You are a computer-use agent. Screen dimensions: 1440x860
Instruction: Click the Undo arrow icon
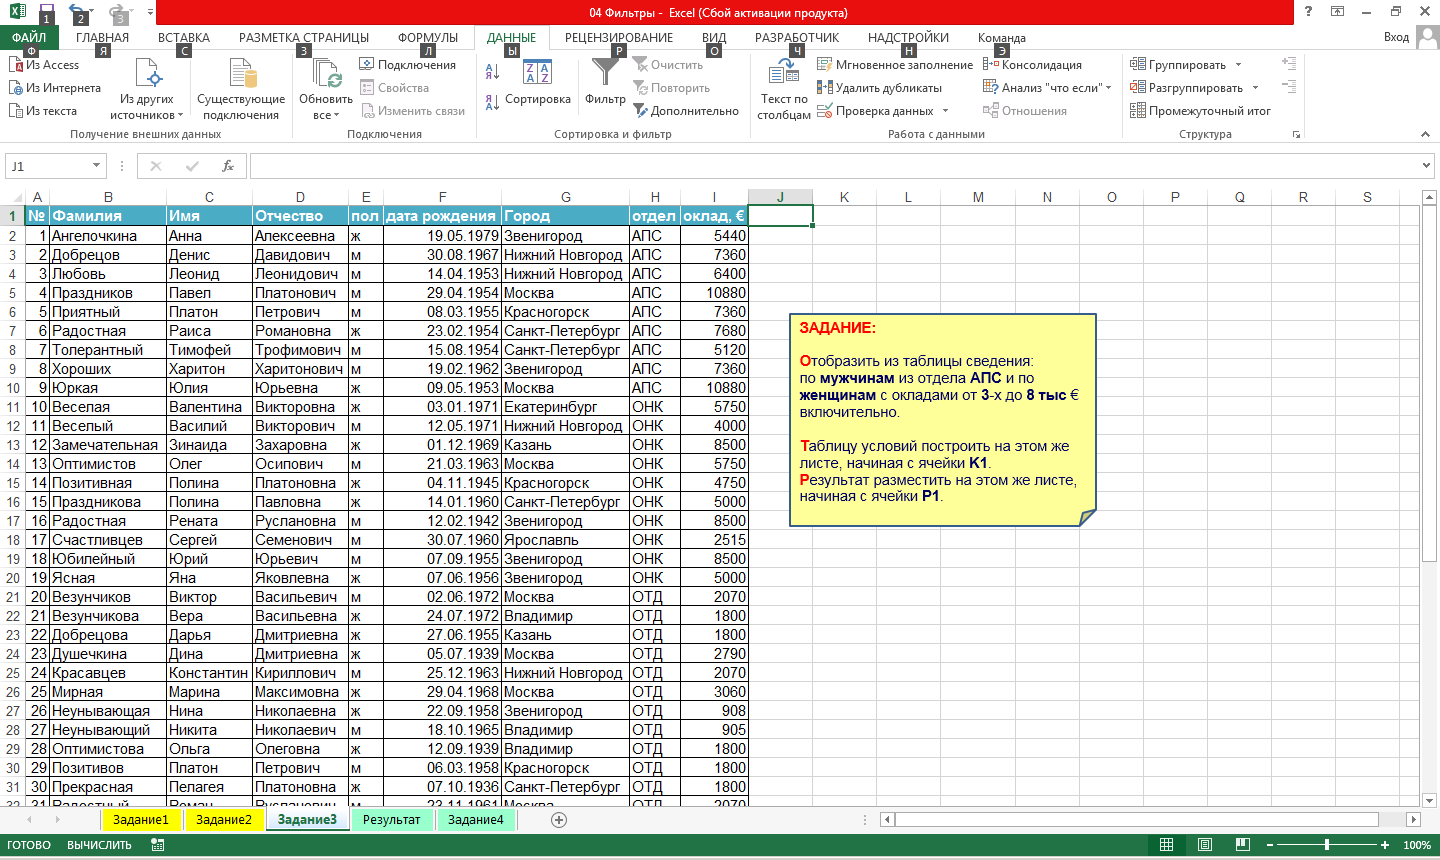(x=78, y=11)
